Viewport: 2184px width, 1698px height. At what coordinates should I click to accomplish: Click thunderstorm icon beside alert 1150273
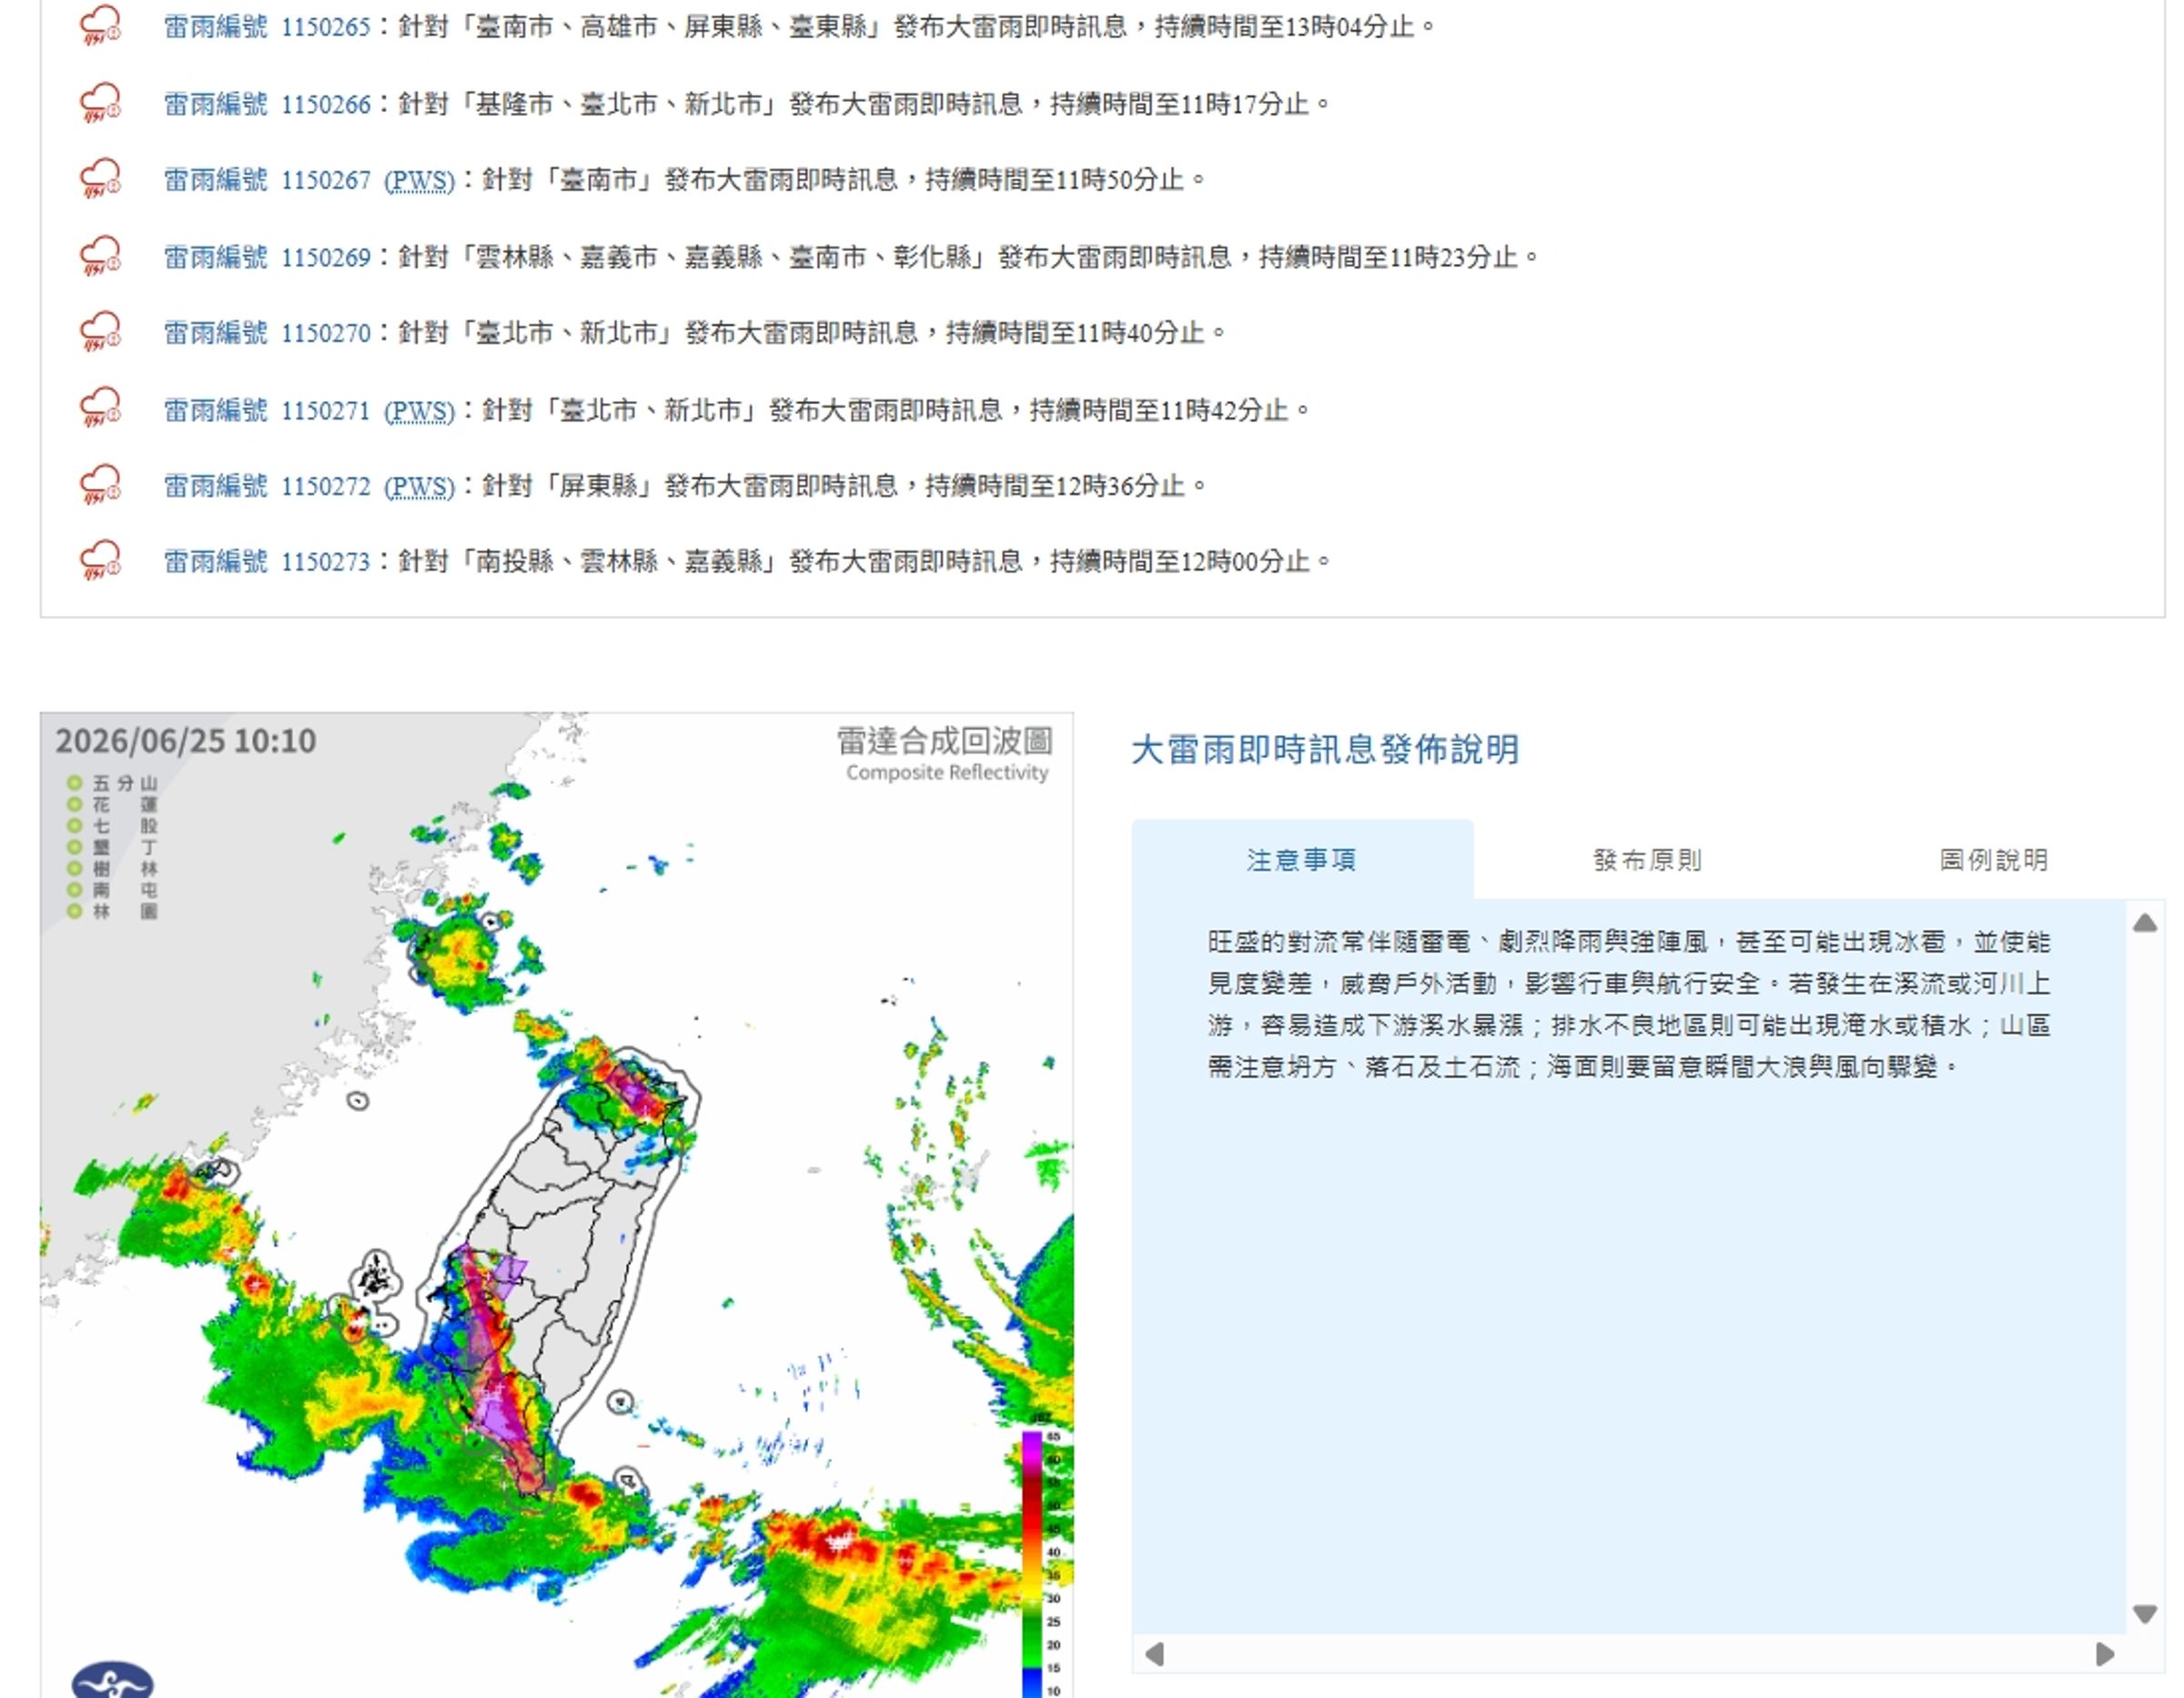coord(100,560)
